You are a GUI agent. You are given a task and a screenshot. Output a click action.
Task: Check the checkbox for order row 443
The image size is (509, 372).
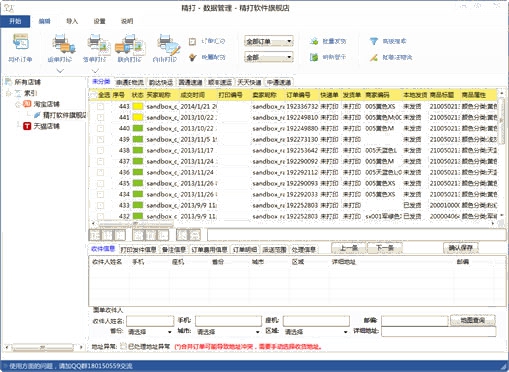(x=100, y=107)
